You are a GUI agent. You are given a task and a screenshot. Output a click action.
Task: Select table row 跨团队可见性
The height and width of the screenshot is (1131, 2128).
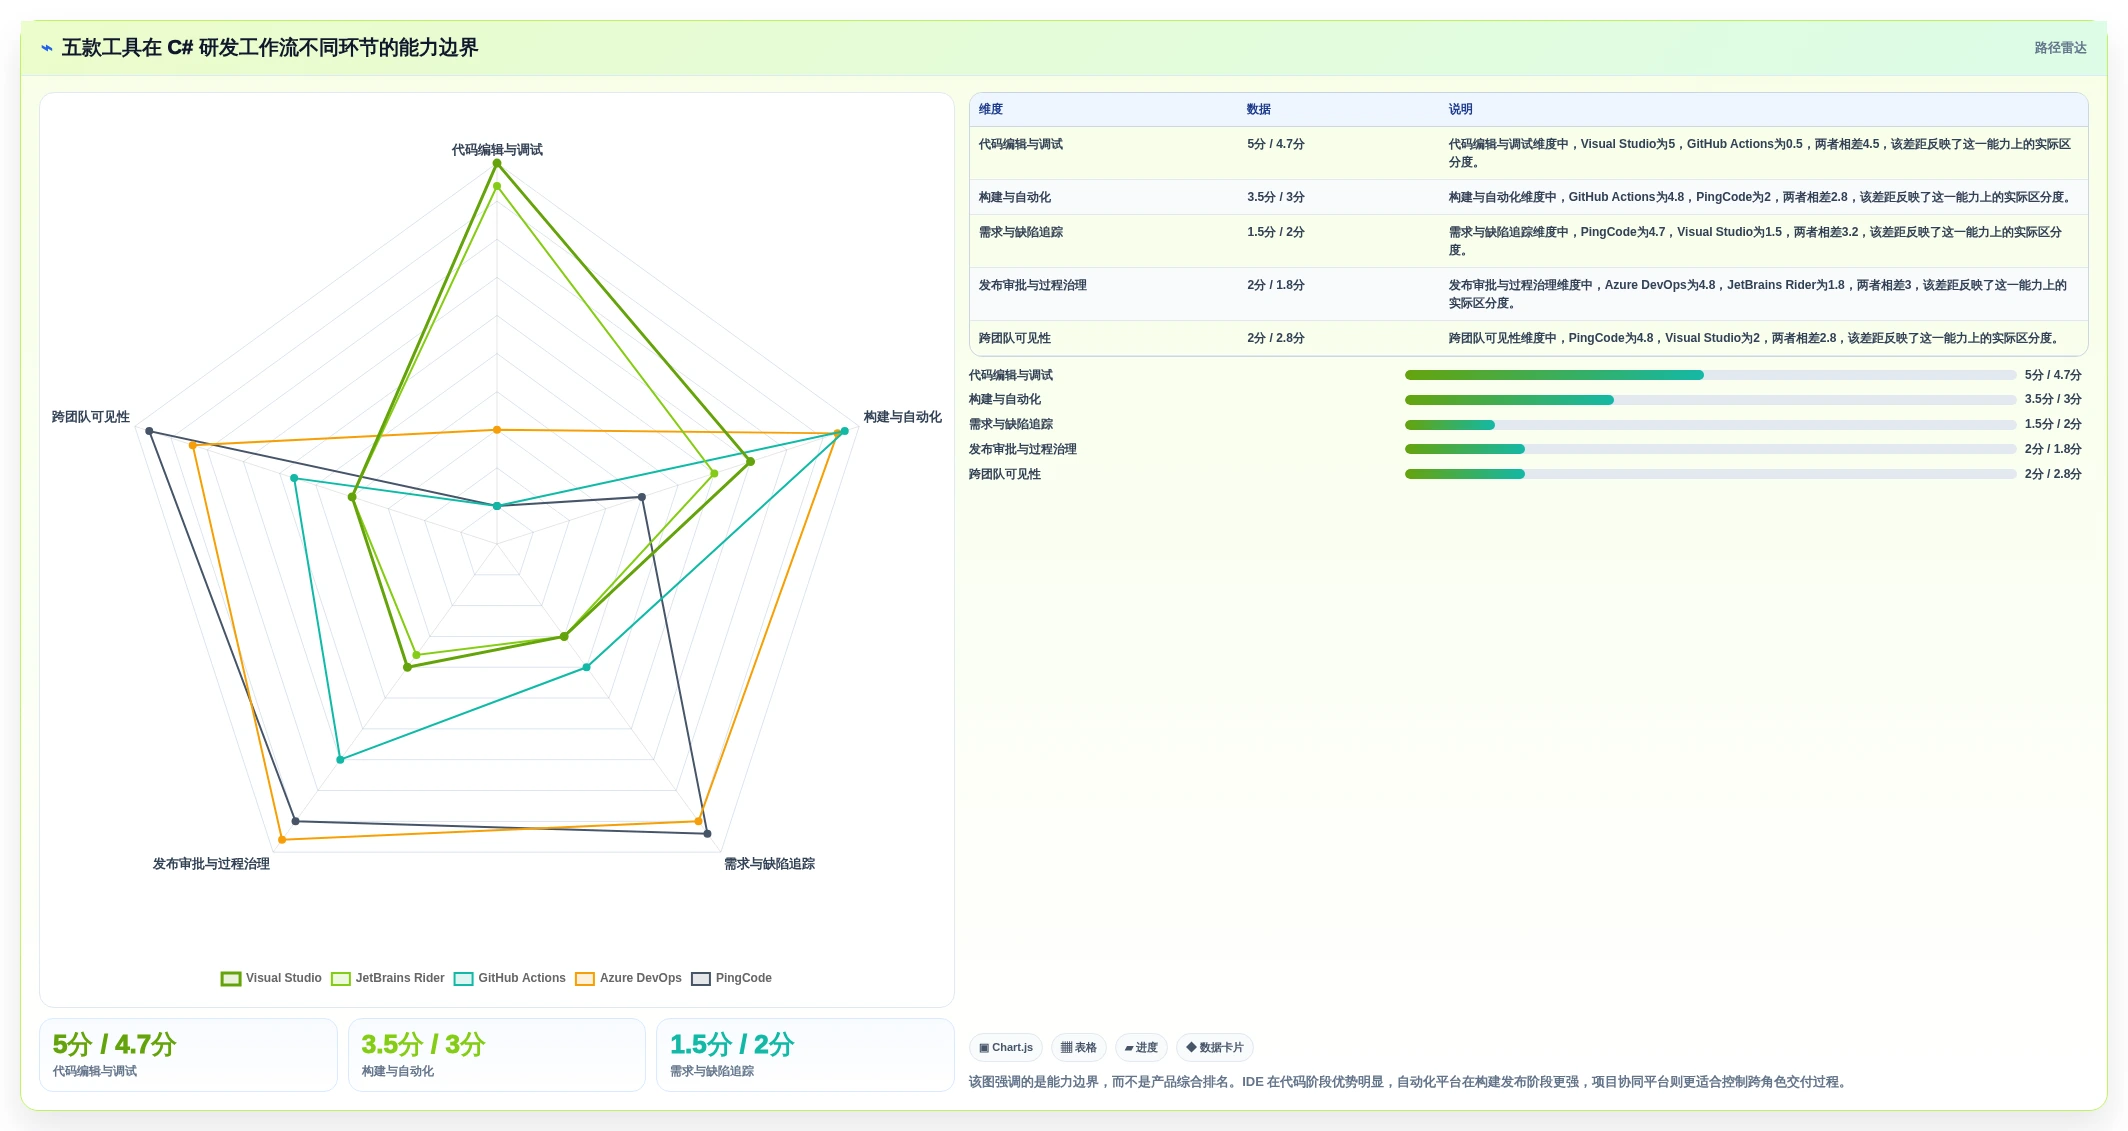point(1528,338)
